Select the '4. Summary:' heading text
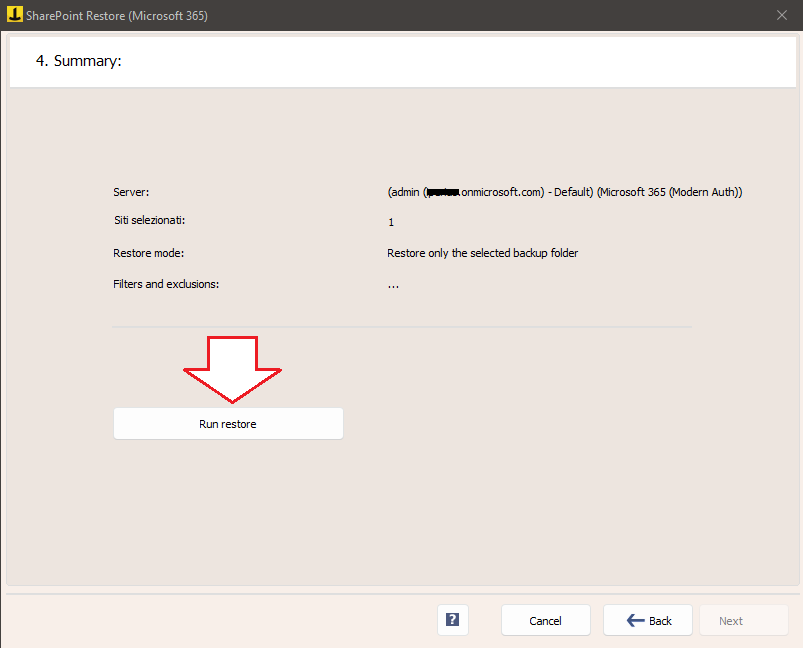Screen dimensions: 803x648 (78, 61)
